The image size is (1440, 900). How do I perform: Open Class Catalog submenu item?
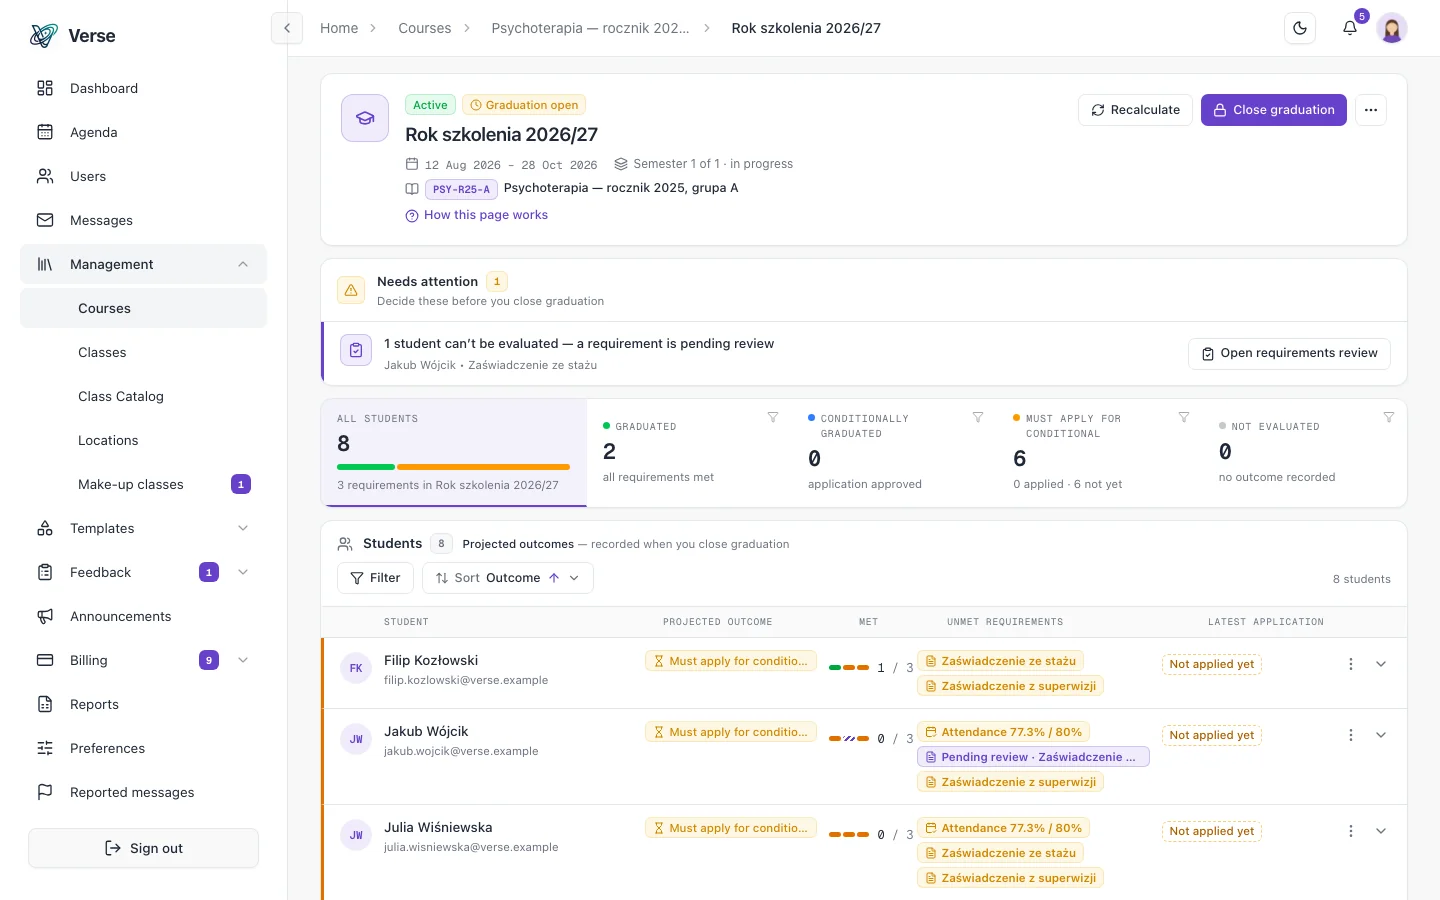pos(143,396)
